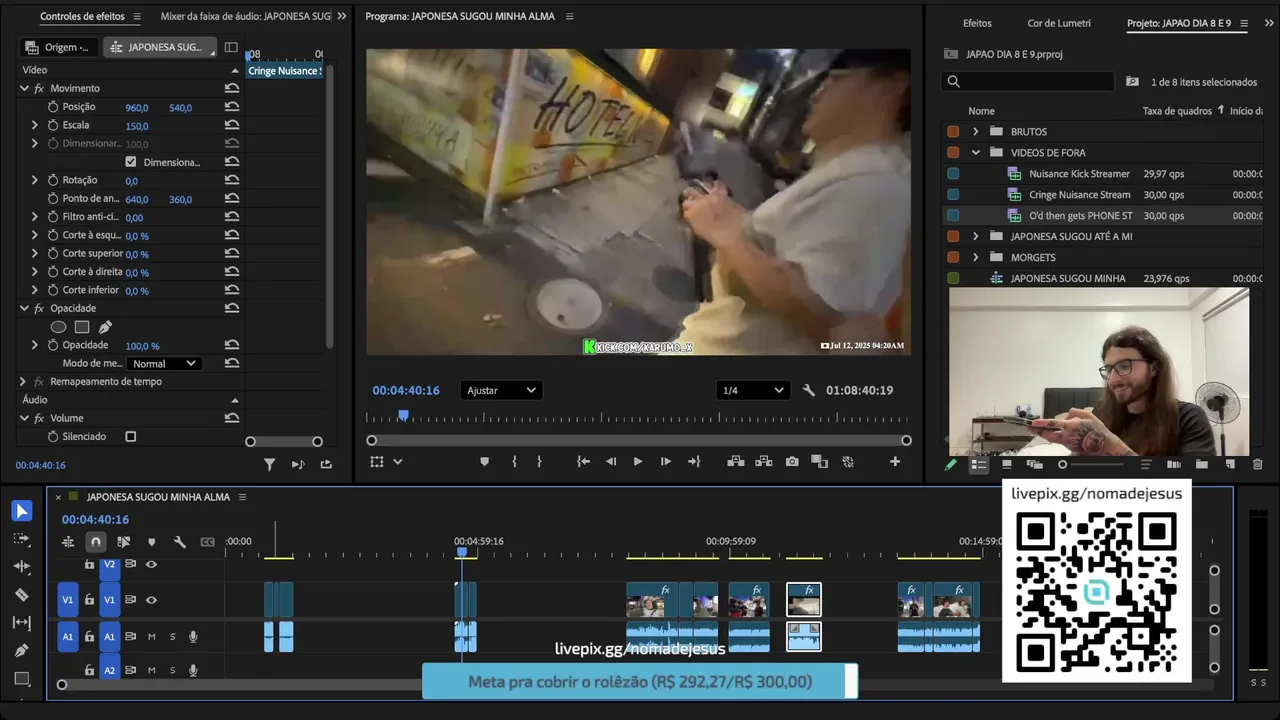1280x720 pixels.
Task: Enable voice-over record on A1
Action: point(193,637)
